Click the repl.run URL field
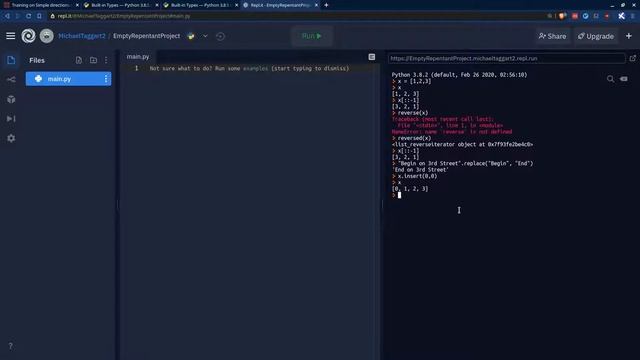The height and width of the screenshot is (360, 640). [x=507, y=58]
